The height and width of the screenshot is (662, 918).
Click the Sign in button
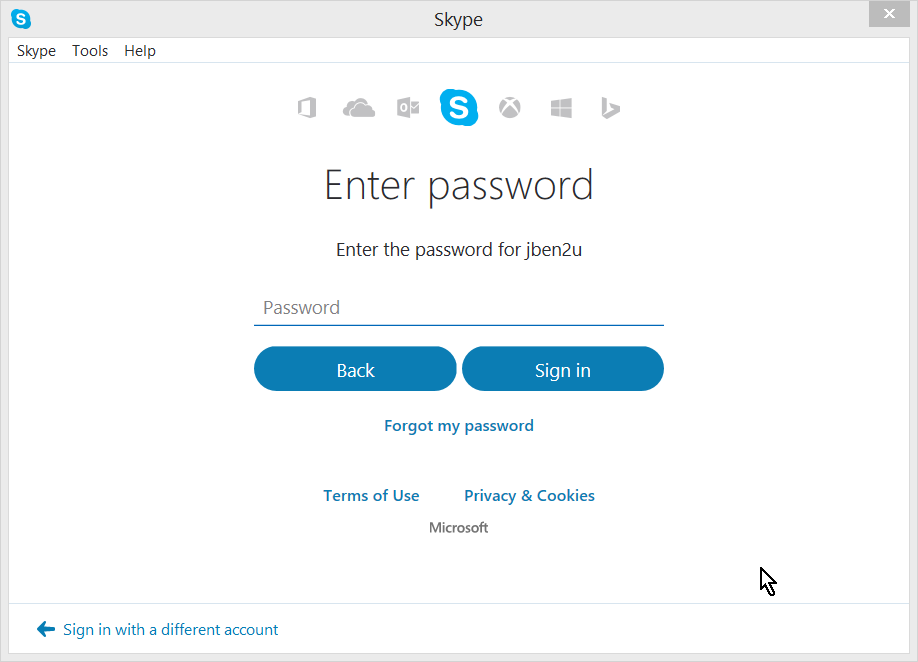(x=563, y=369)
